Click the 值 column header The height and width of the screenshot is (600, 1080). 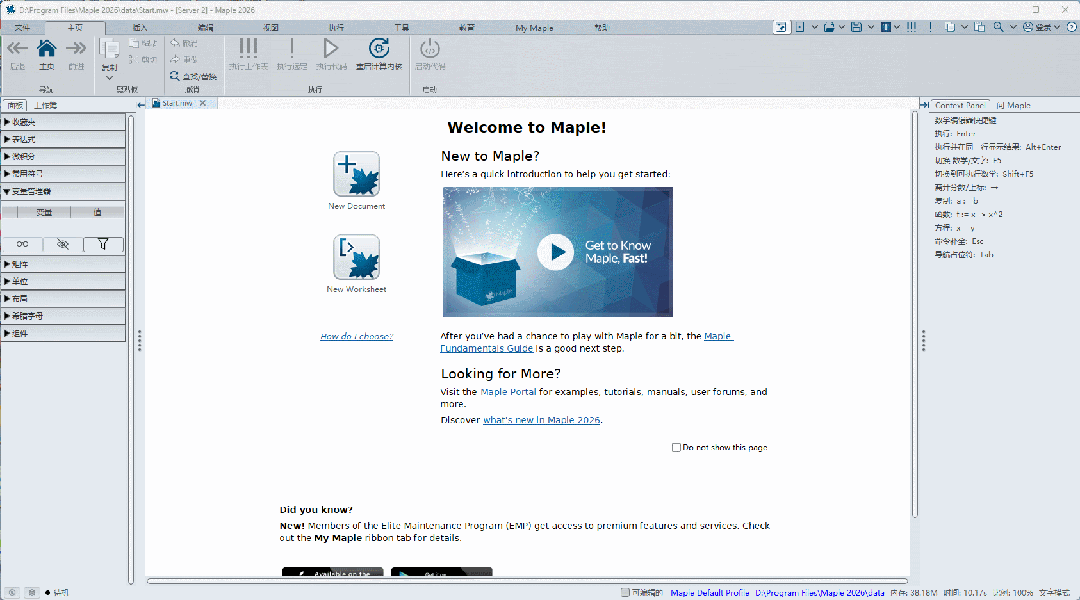[97, 212]
